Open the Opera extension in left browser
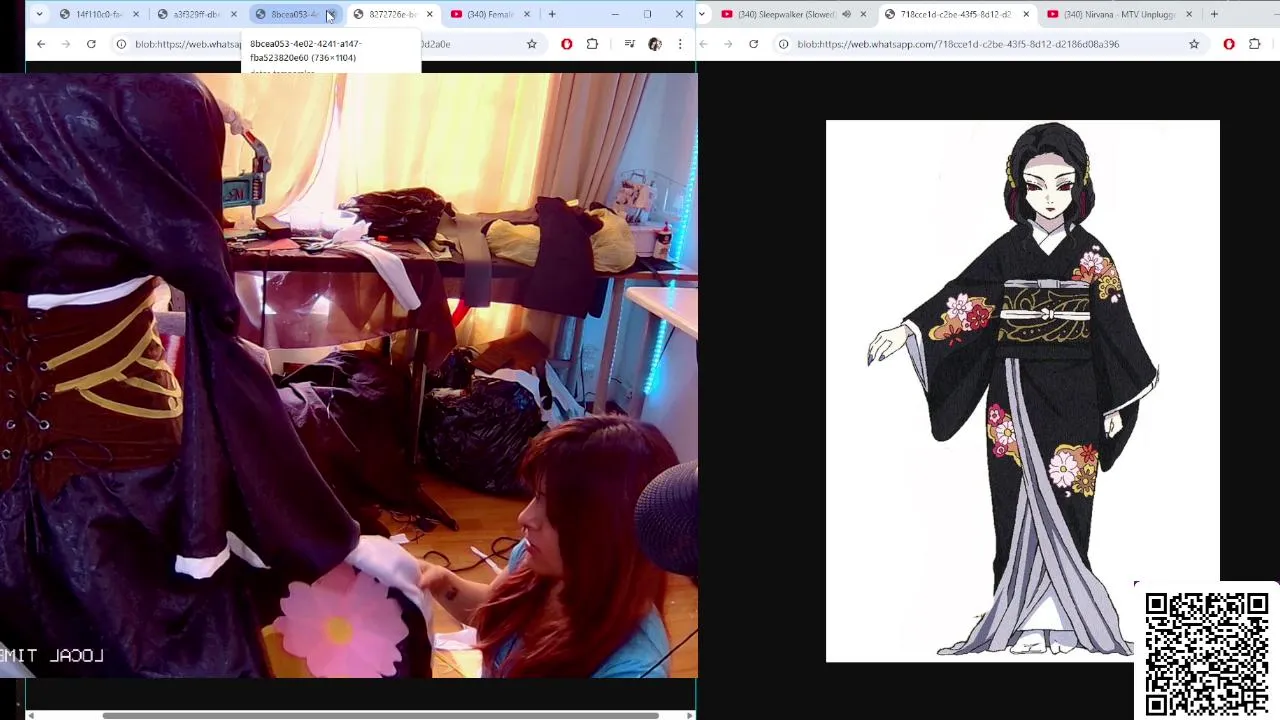 [x=567, y=44]
